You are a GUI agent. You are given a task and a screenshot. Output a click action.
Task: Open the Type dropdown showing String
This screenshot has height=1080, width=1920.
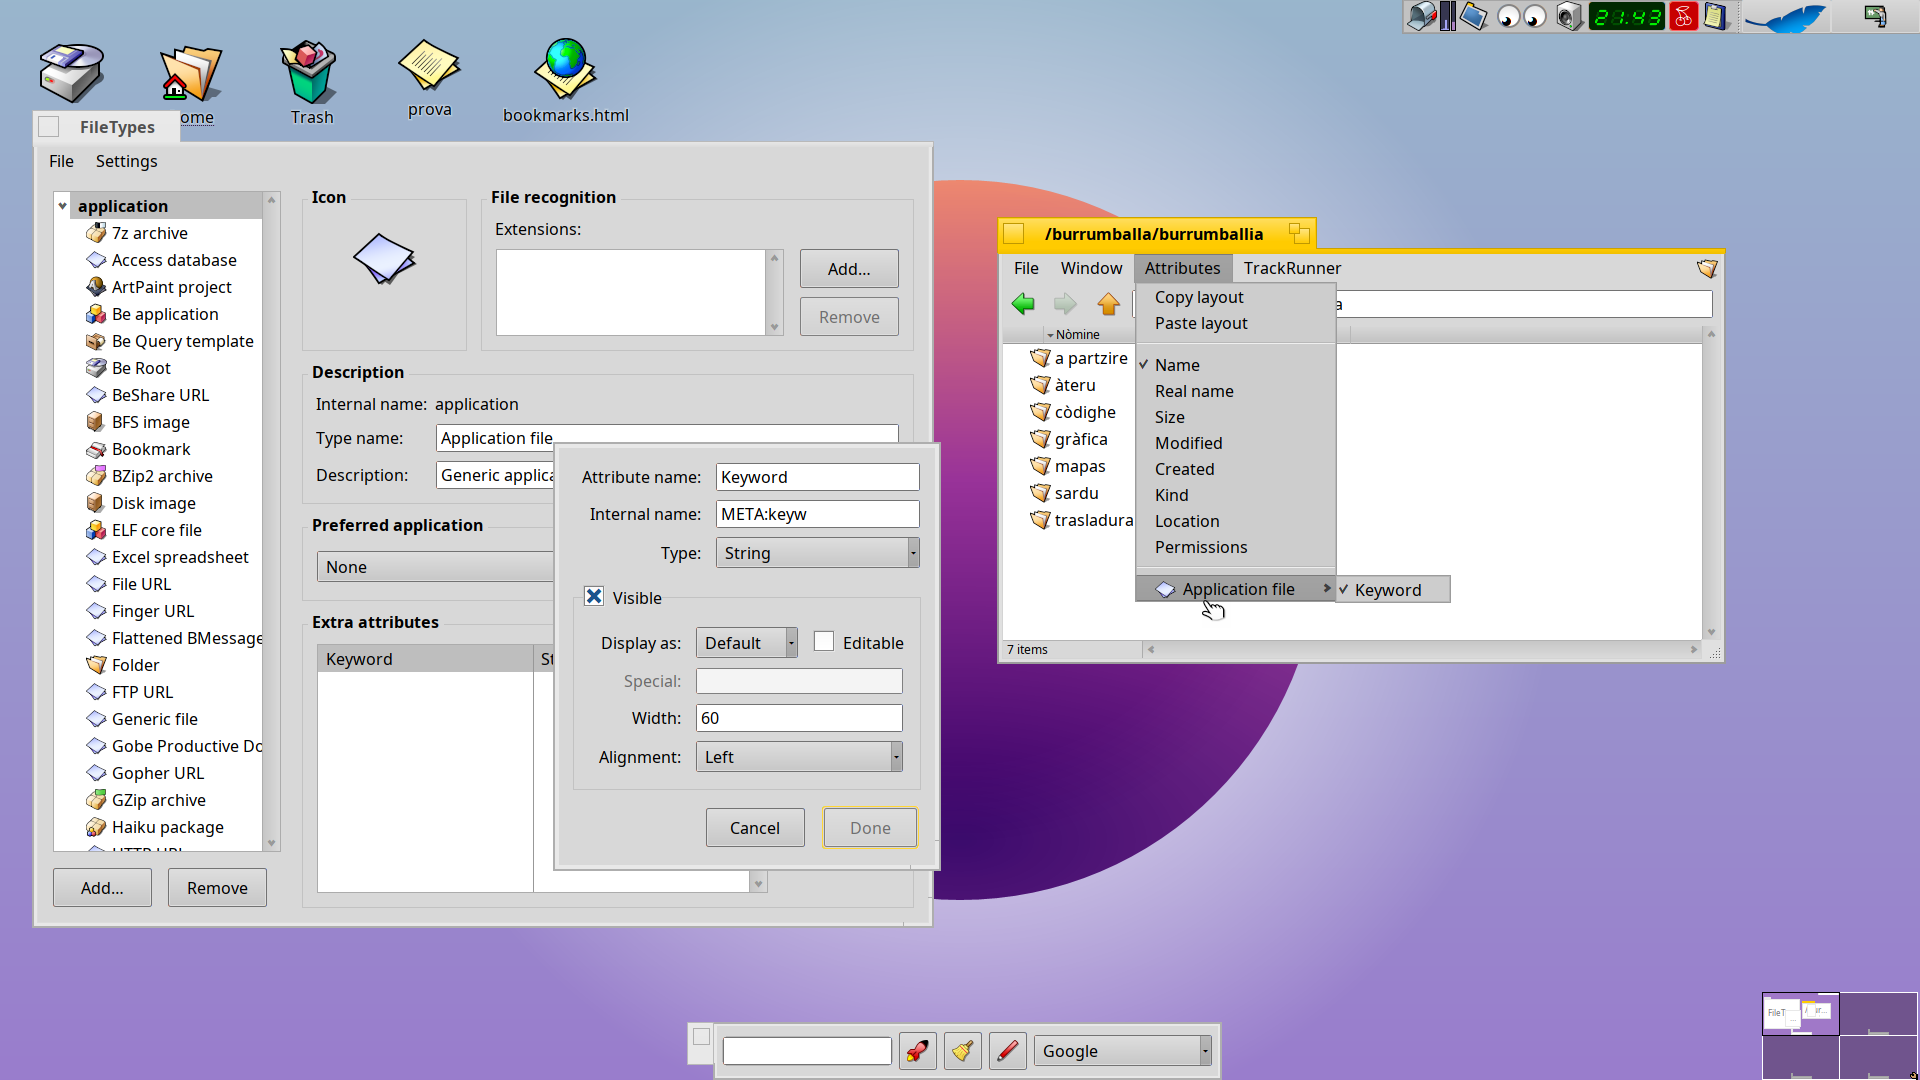[x=817, y=553]
